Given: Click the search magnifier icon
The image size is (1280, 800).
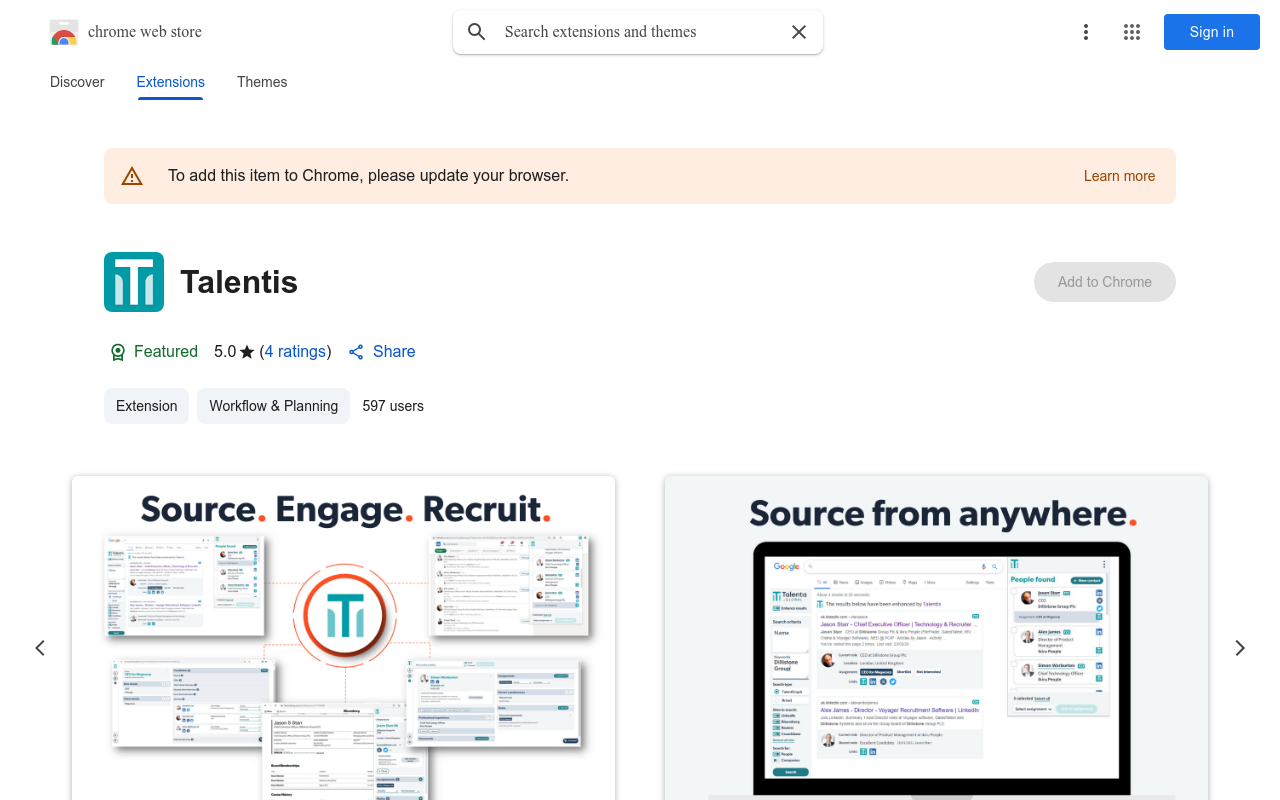Looking at the screenshot, I should tap(477, 32).
